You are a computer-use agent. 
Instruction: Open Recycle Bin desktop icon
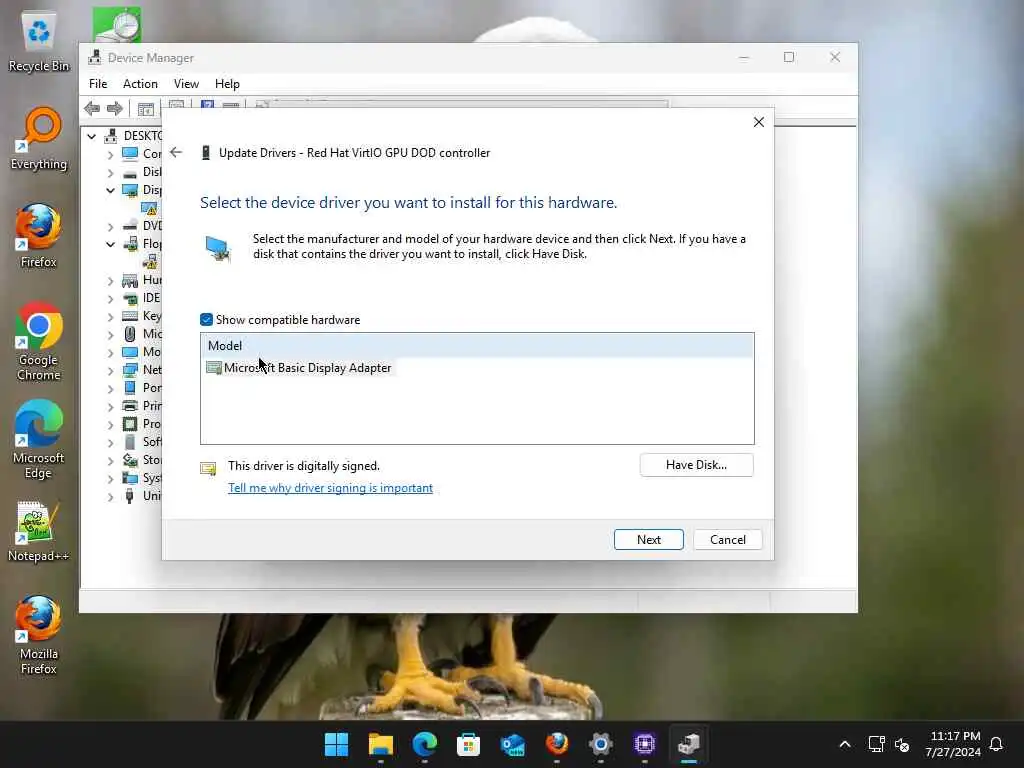point(39,42)
